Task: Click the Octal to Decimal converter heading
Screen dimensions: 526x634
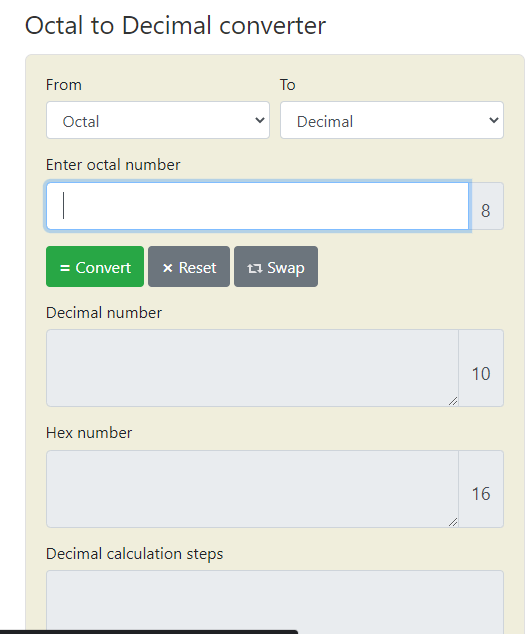Action: (175, 25)
